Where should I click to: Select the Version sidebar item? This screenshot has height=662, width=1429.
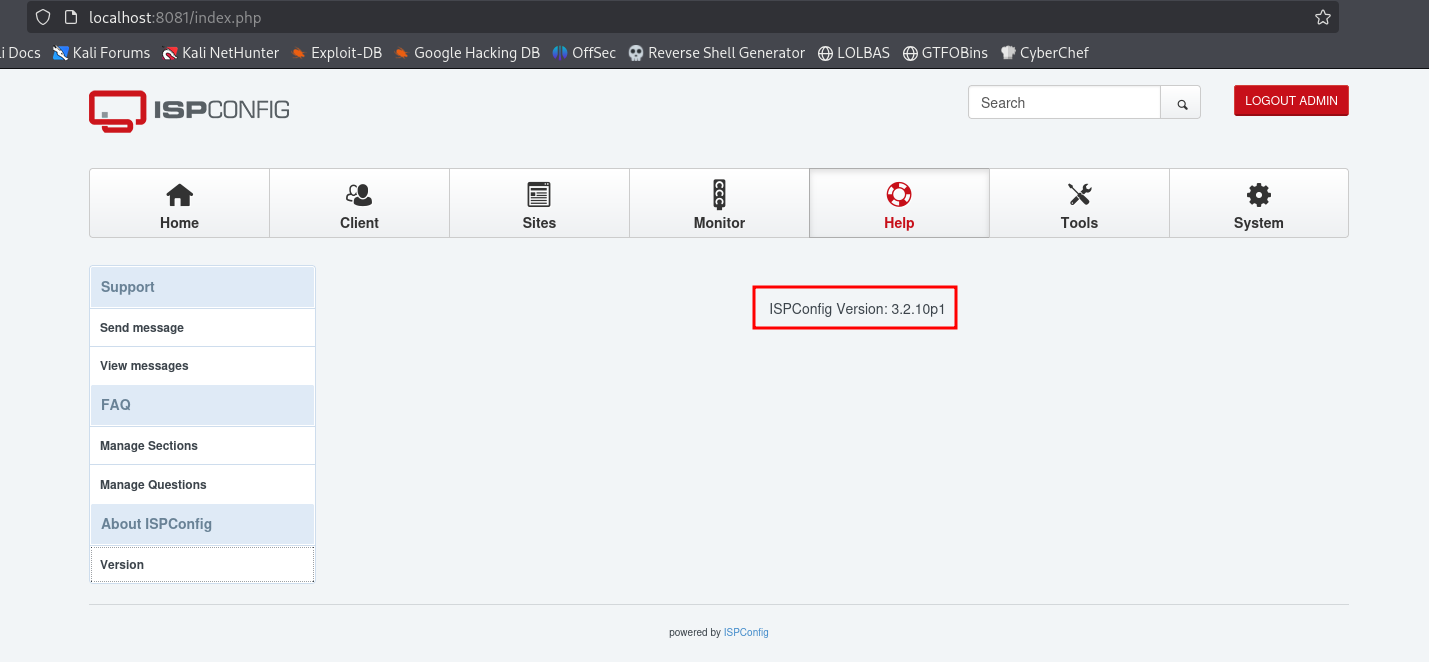tap(122, 565)
